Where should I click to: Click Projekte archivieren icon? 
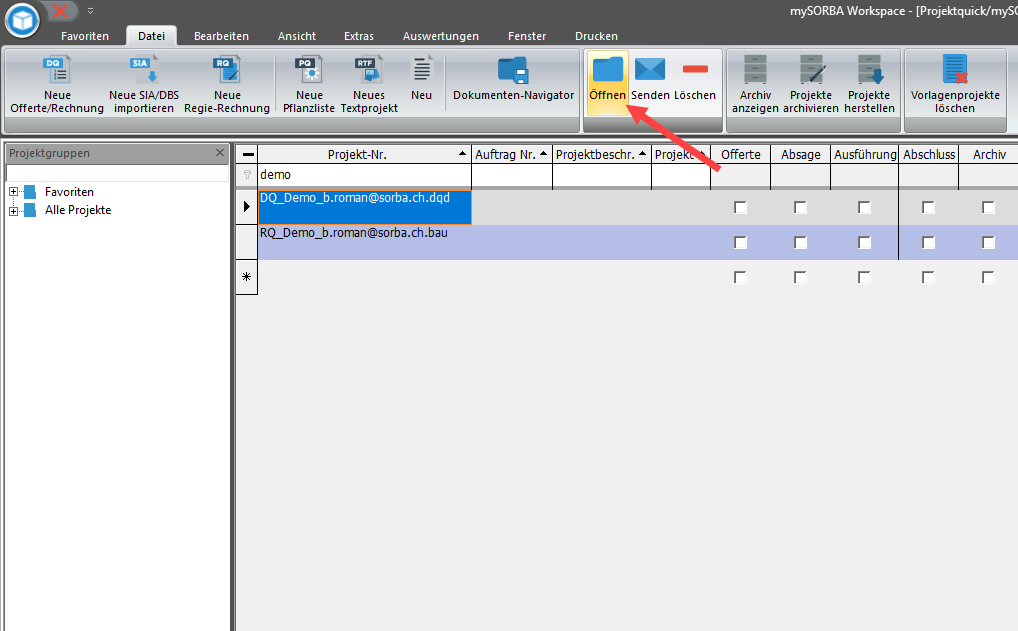pos(812,69)
